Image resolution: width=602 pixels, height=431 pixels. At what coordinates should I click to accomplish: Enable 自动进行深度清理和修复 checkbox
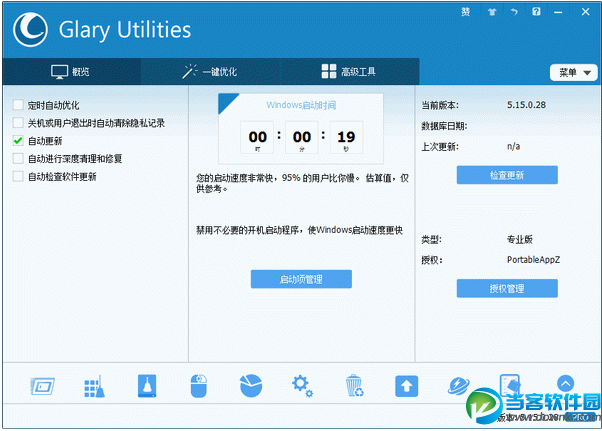click(x=18, y=159)
